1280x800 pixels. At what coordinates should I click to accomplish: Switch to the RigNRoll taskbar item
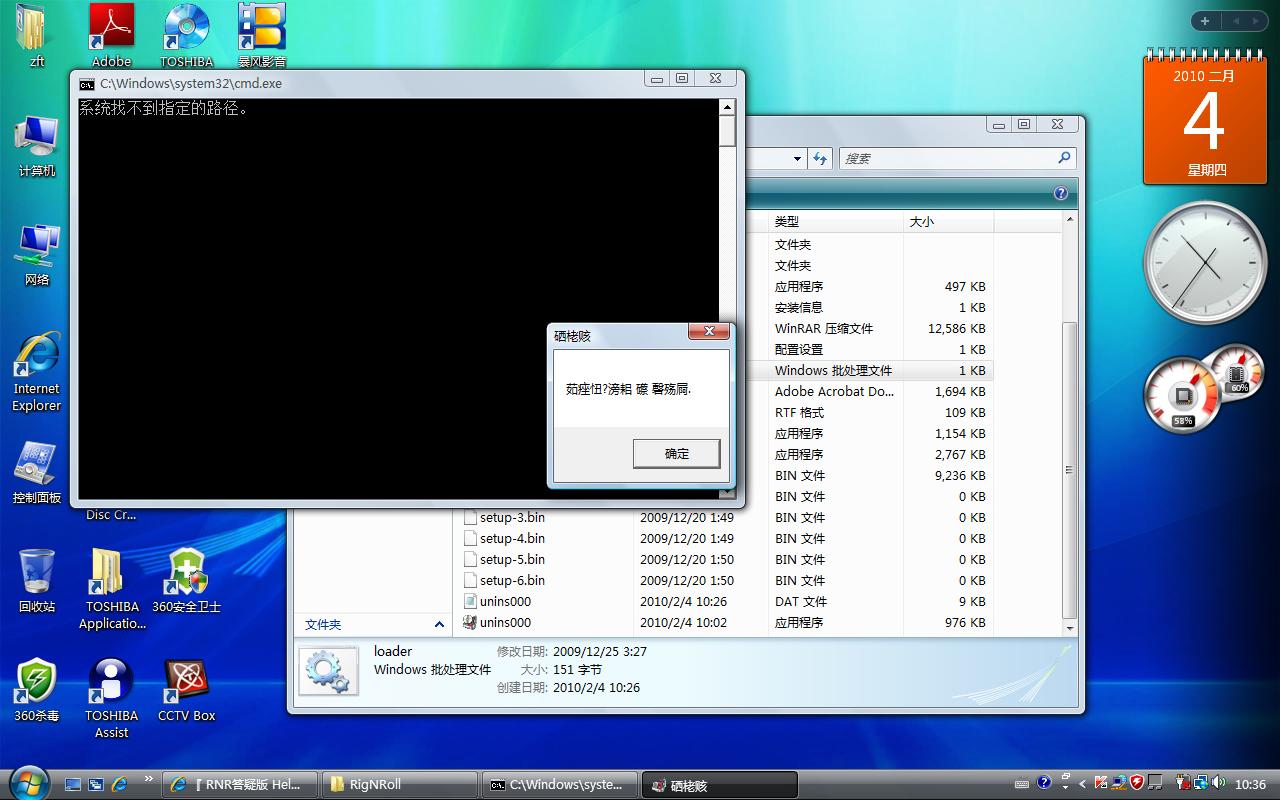[x=400, y=785]
